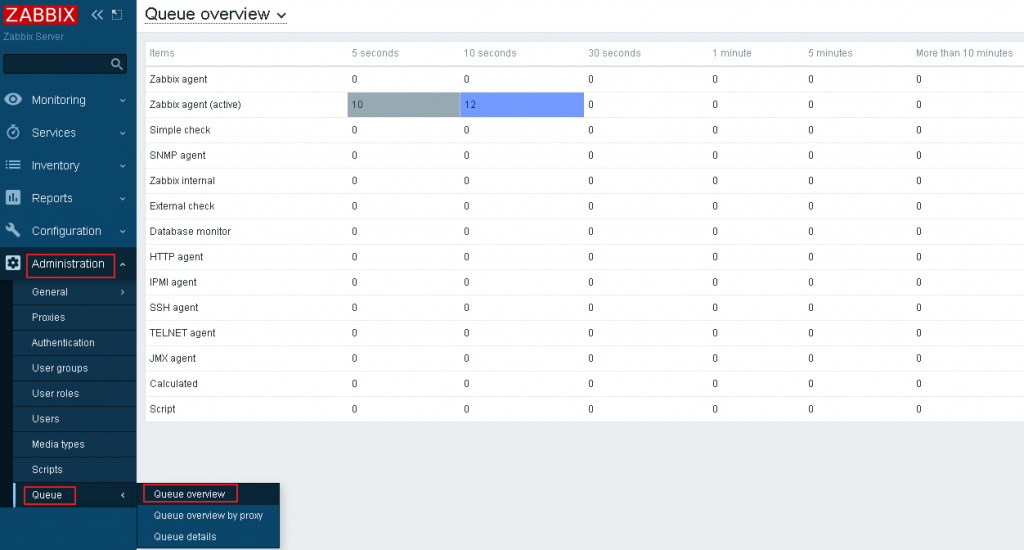Open the Reports menu
Screen dimensions: 1024x550
tap(52, 198)
